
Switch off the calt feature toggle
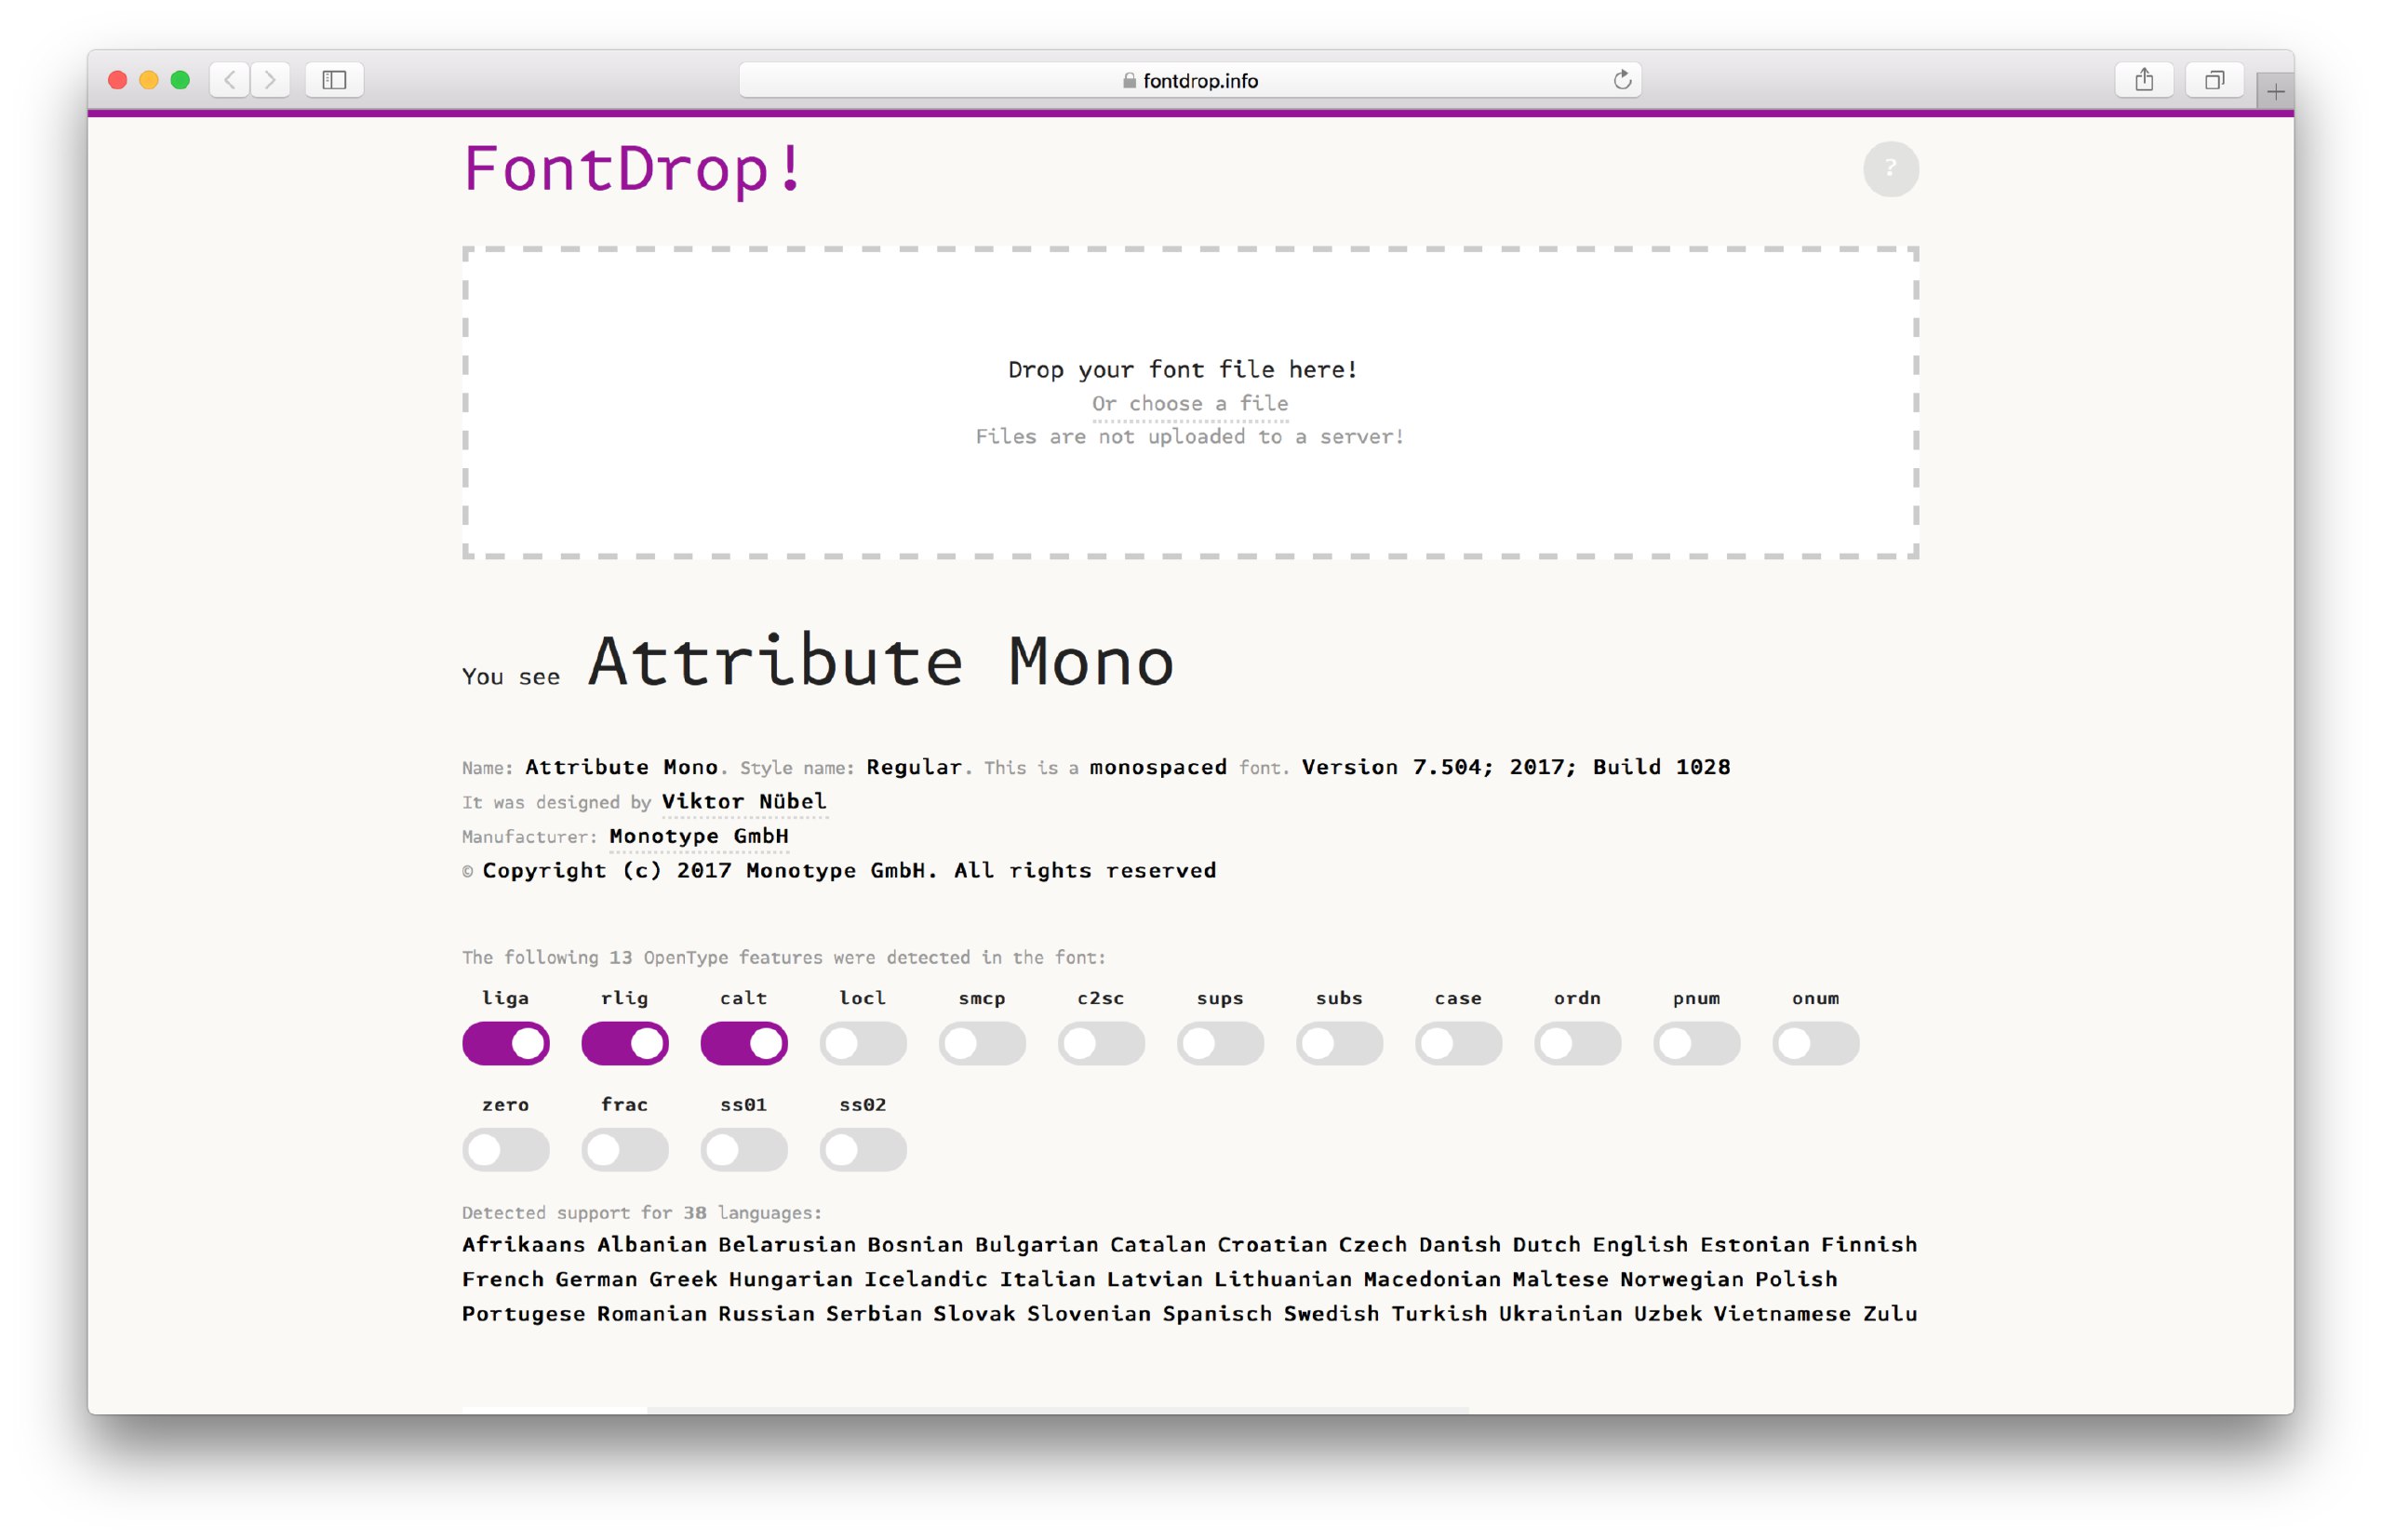[x=744, y=1043]
